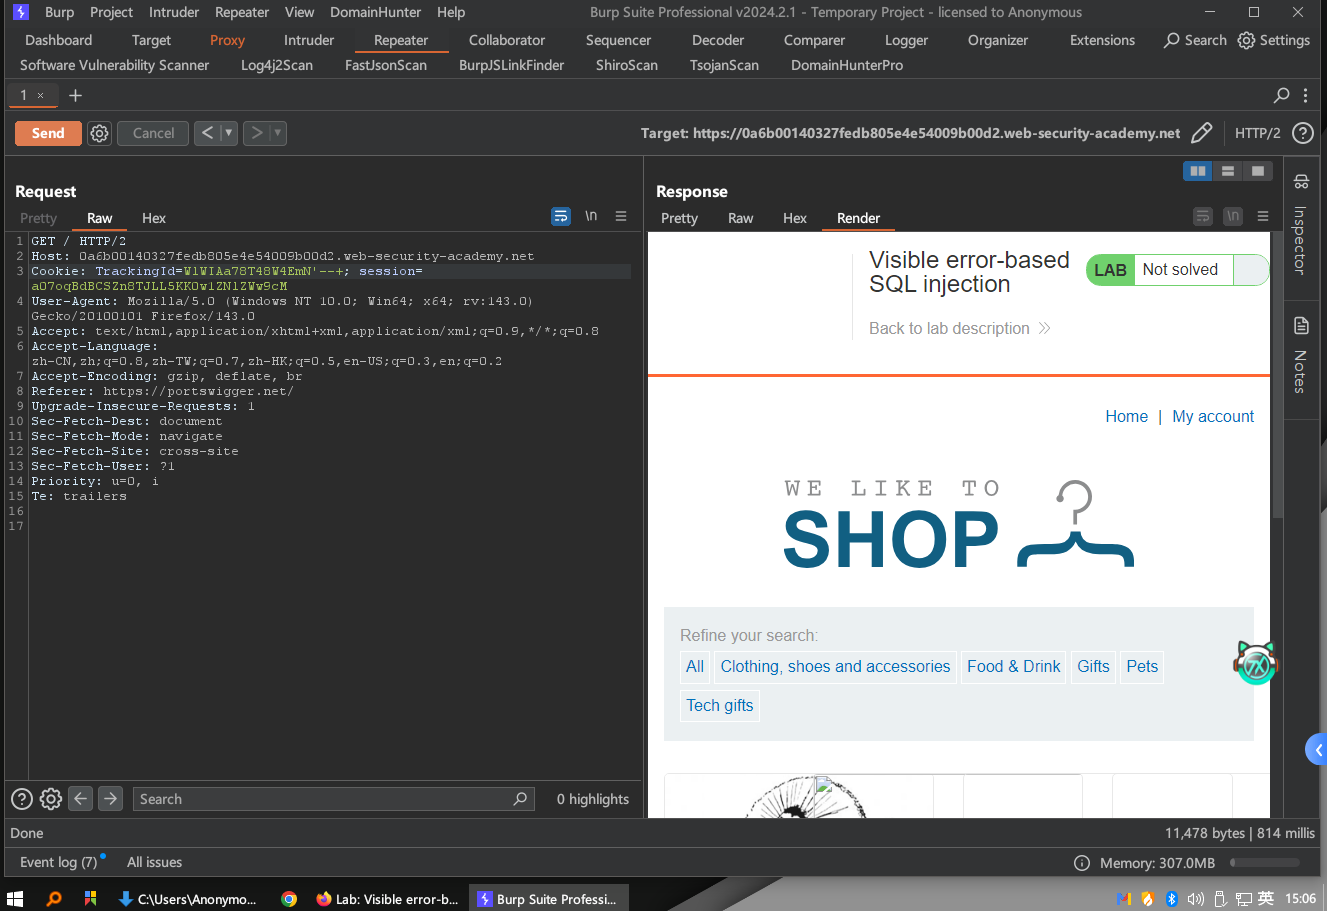Image resolution: width=1327 pixels, height=911 pixels.
Task: Open response panel hamburger menu
Action: [1263, 216]
